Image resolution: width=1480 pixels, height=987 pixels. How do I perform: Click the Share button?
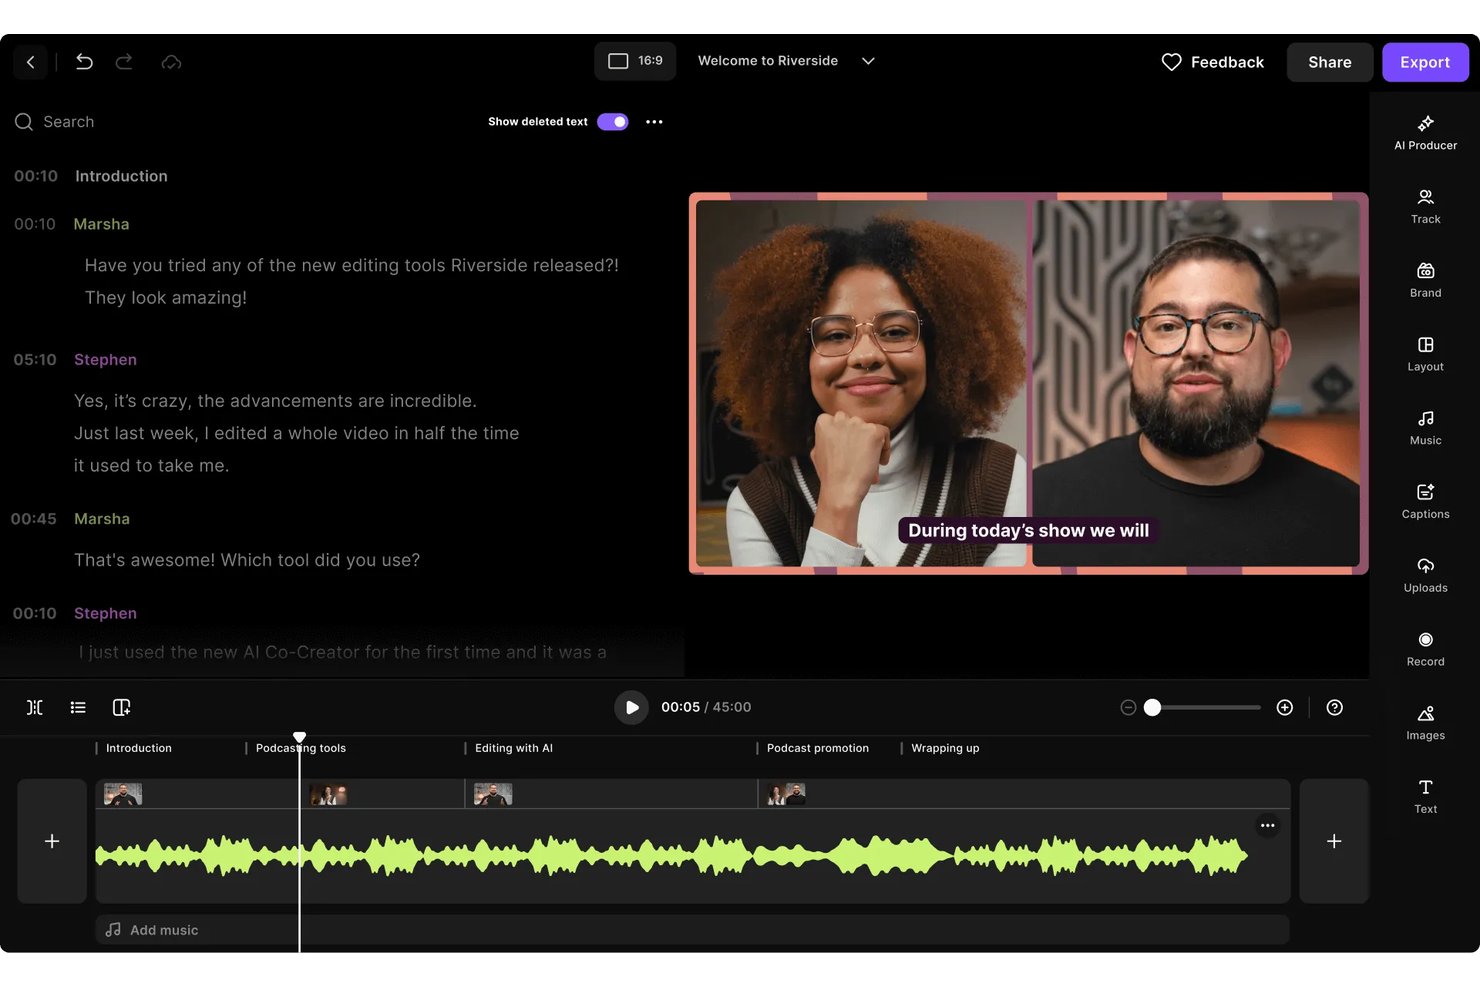[x=1329, y=62]
